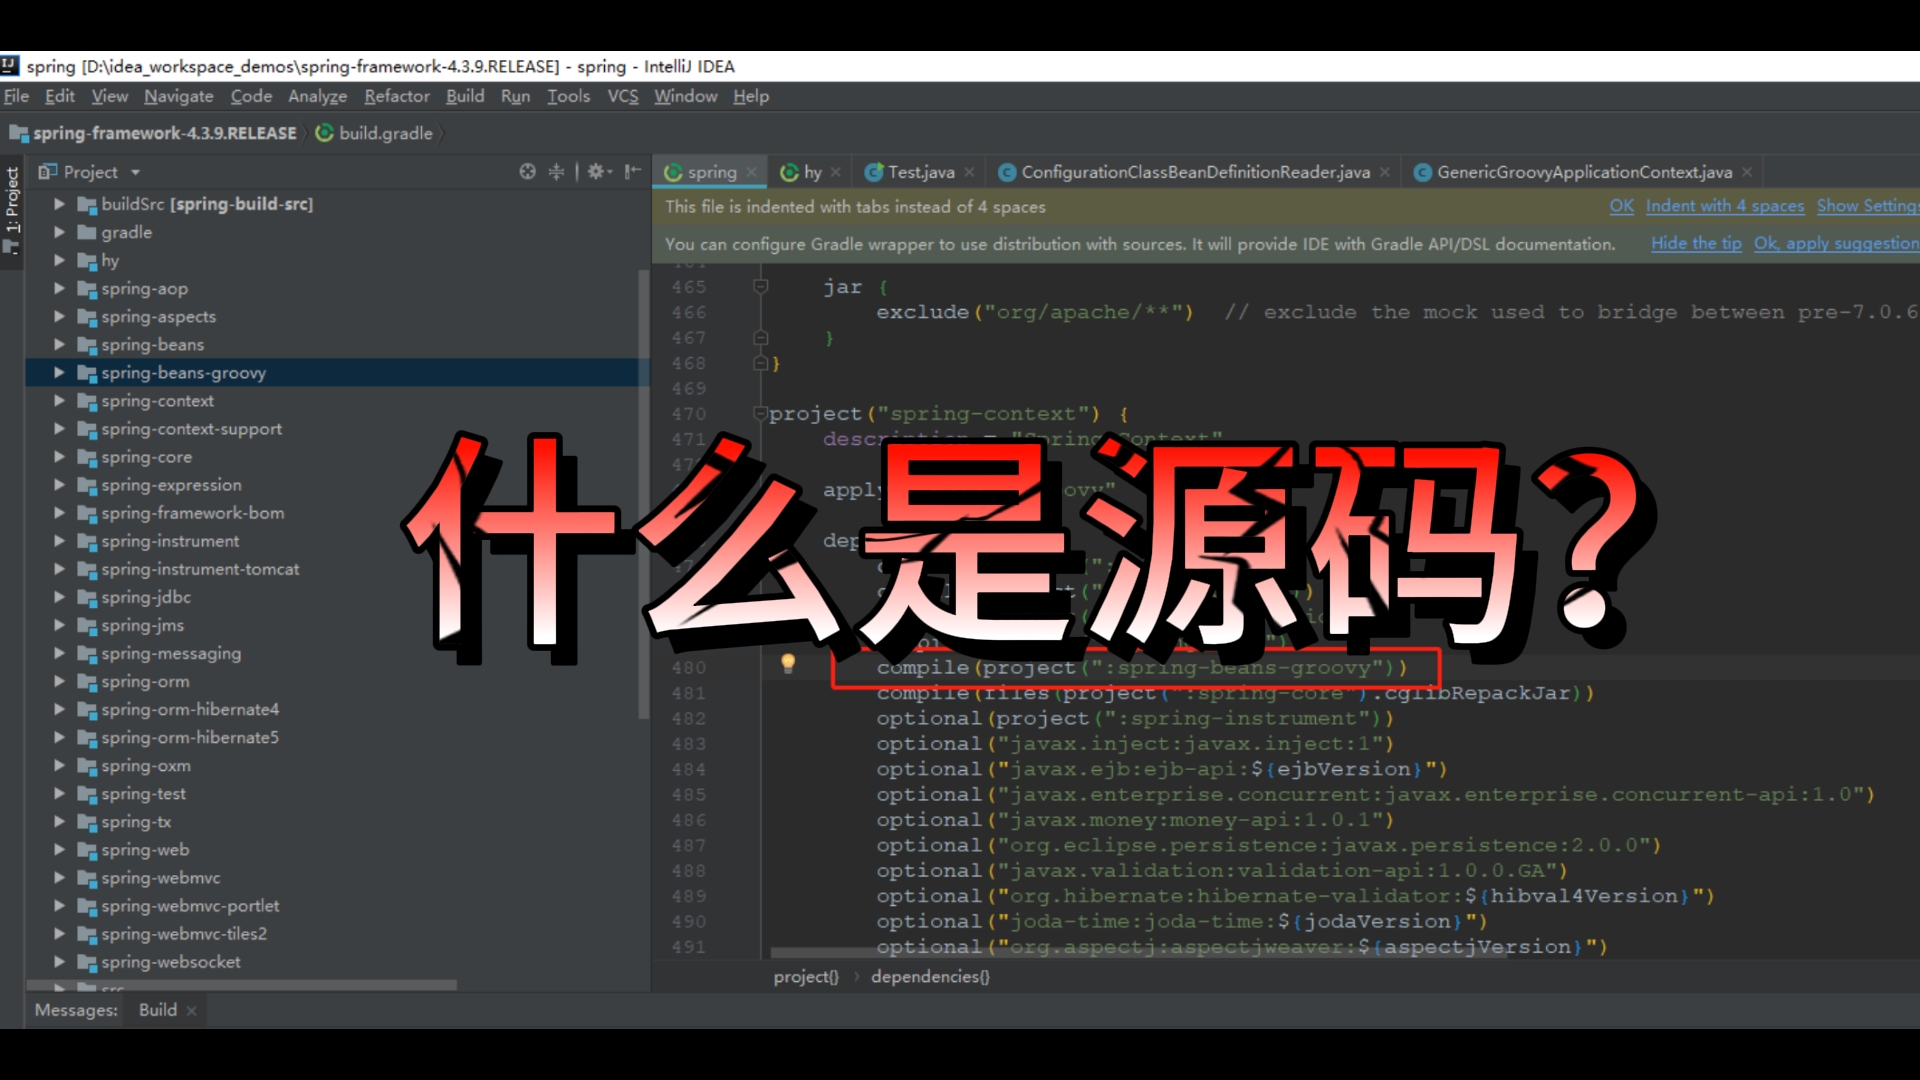Click the dependencies{} breadcrumb below editor

point(930,977)
